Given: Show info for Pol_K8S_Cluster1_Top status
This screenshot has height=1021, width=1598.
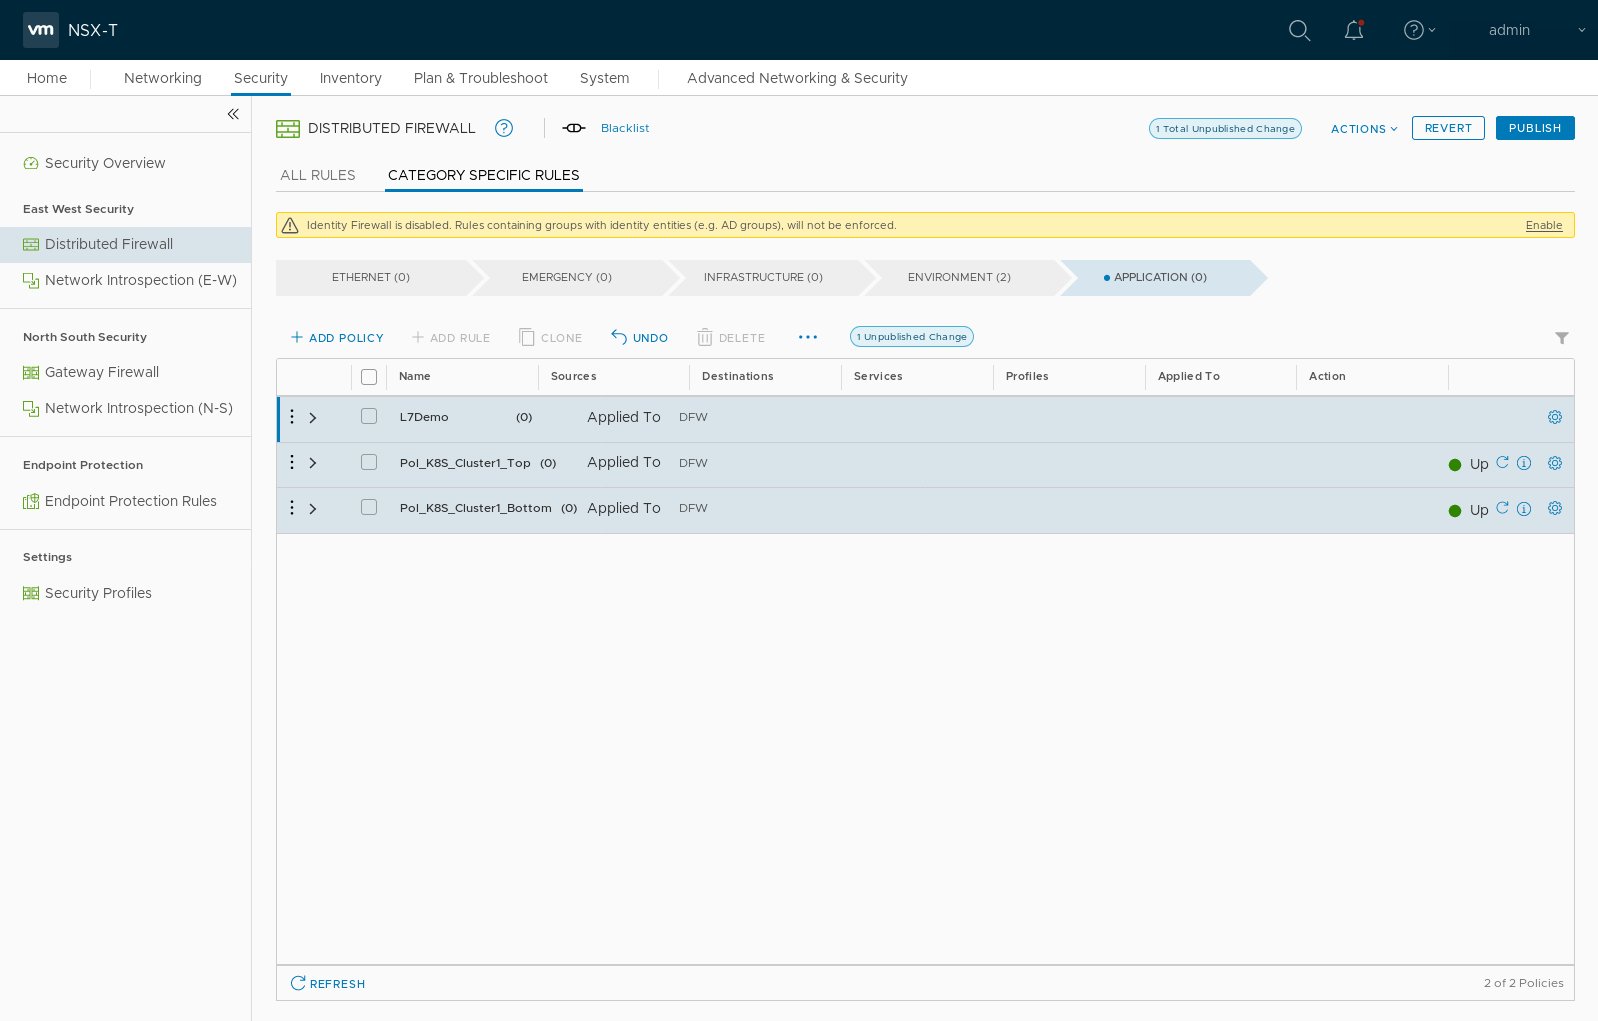Looking at the screenshot, I should (x=1524, y=463).
